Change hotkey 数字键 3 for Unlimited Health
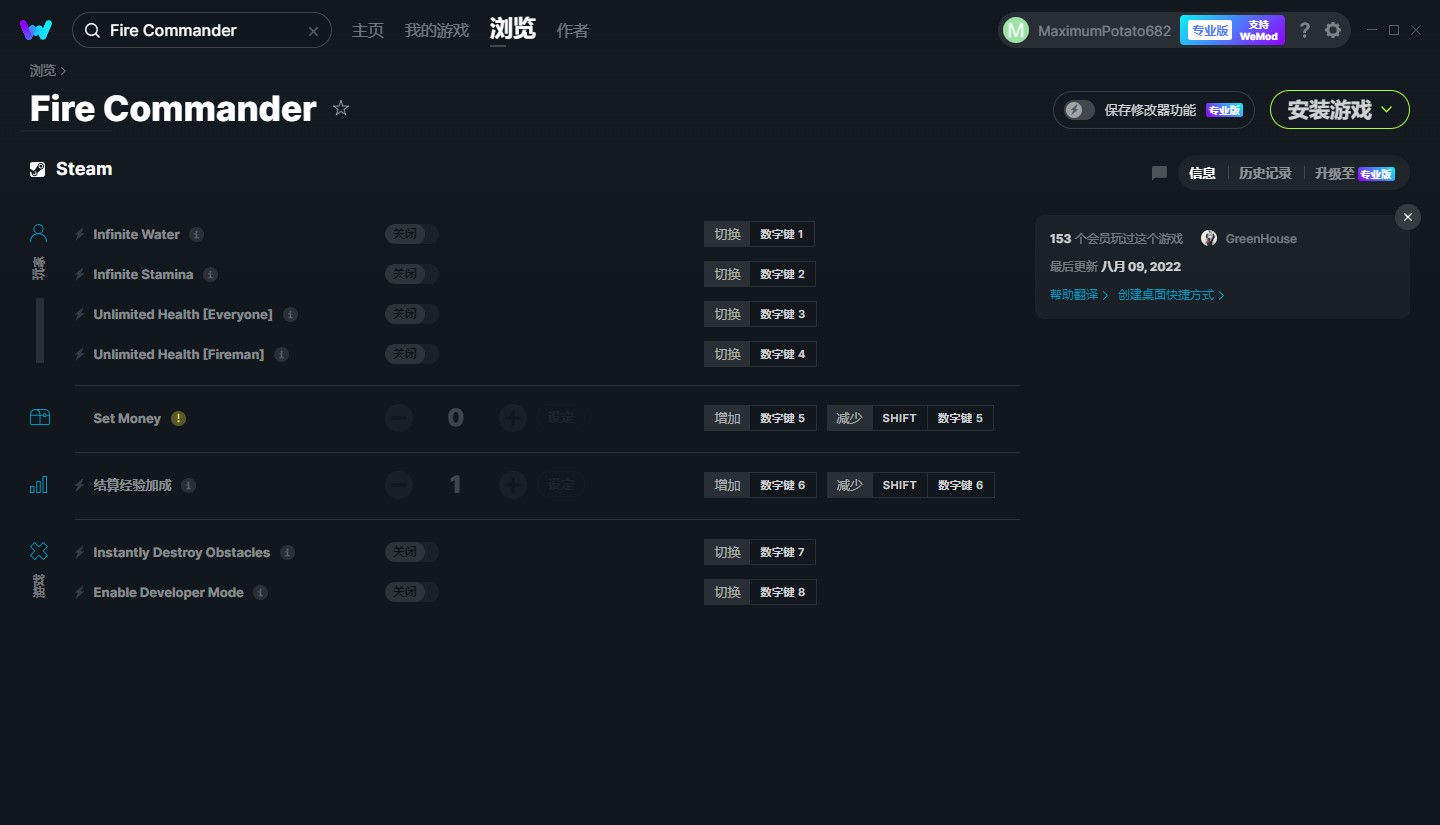The image size is (1440, 825). 782,314
